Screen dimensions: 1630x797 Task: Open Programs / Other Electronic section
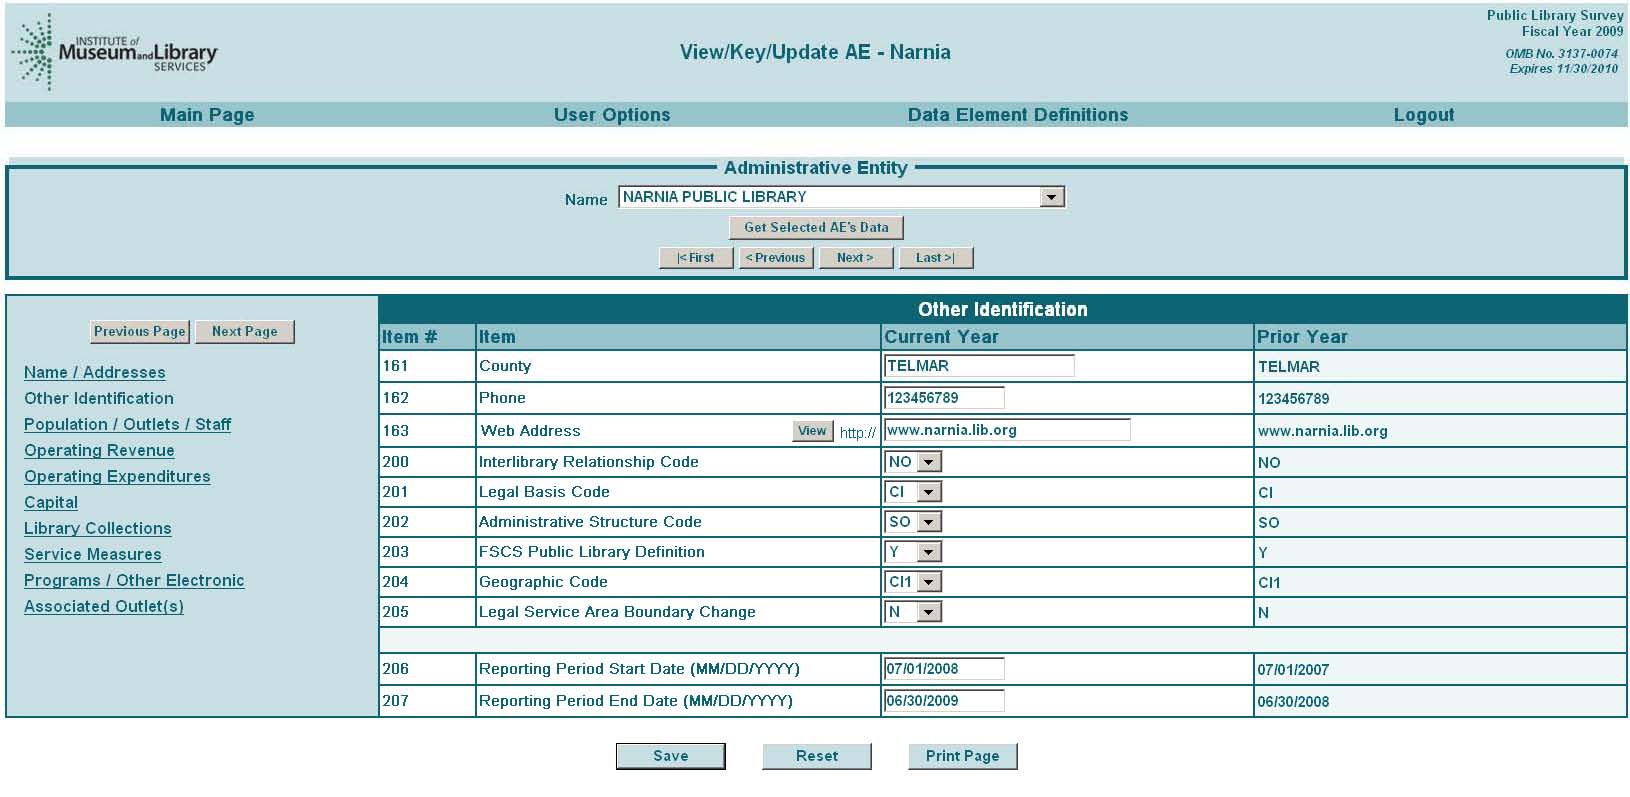click(134, 580)
